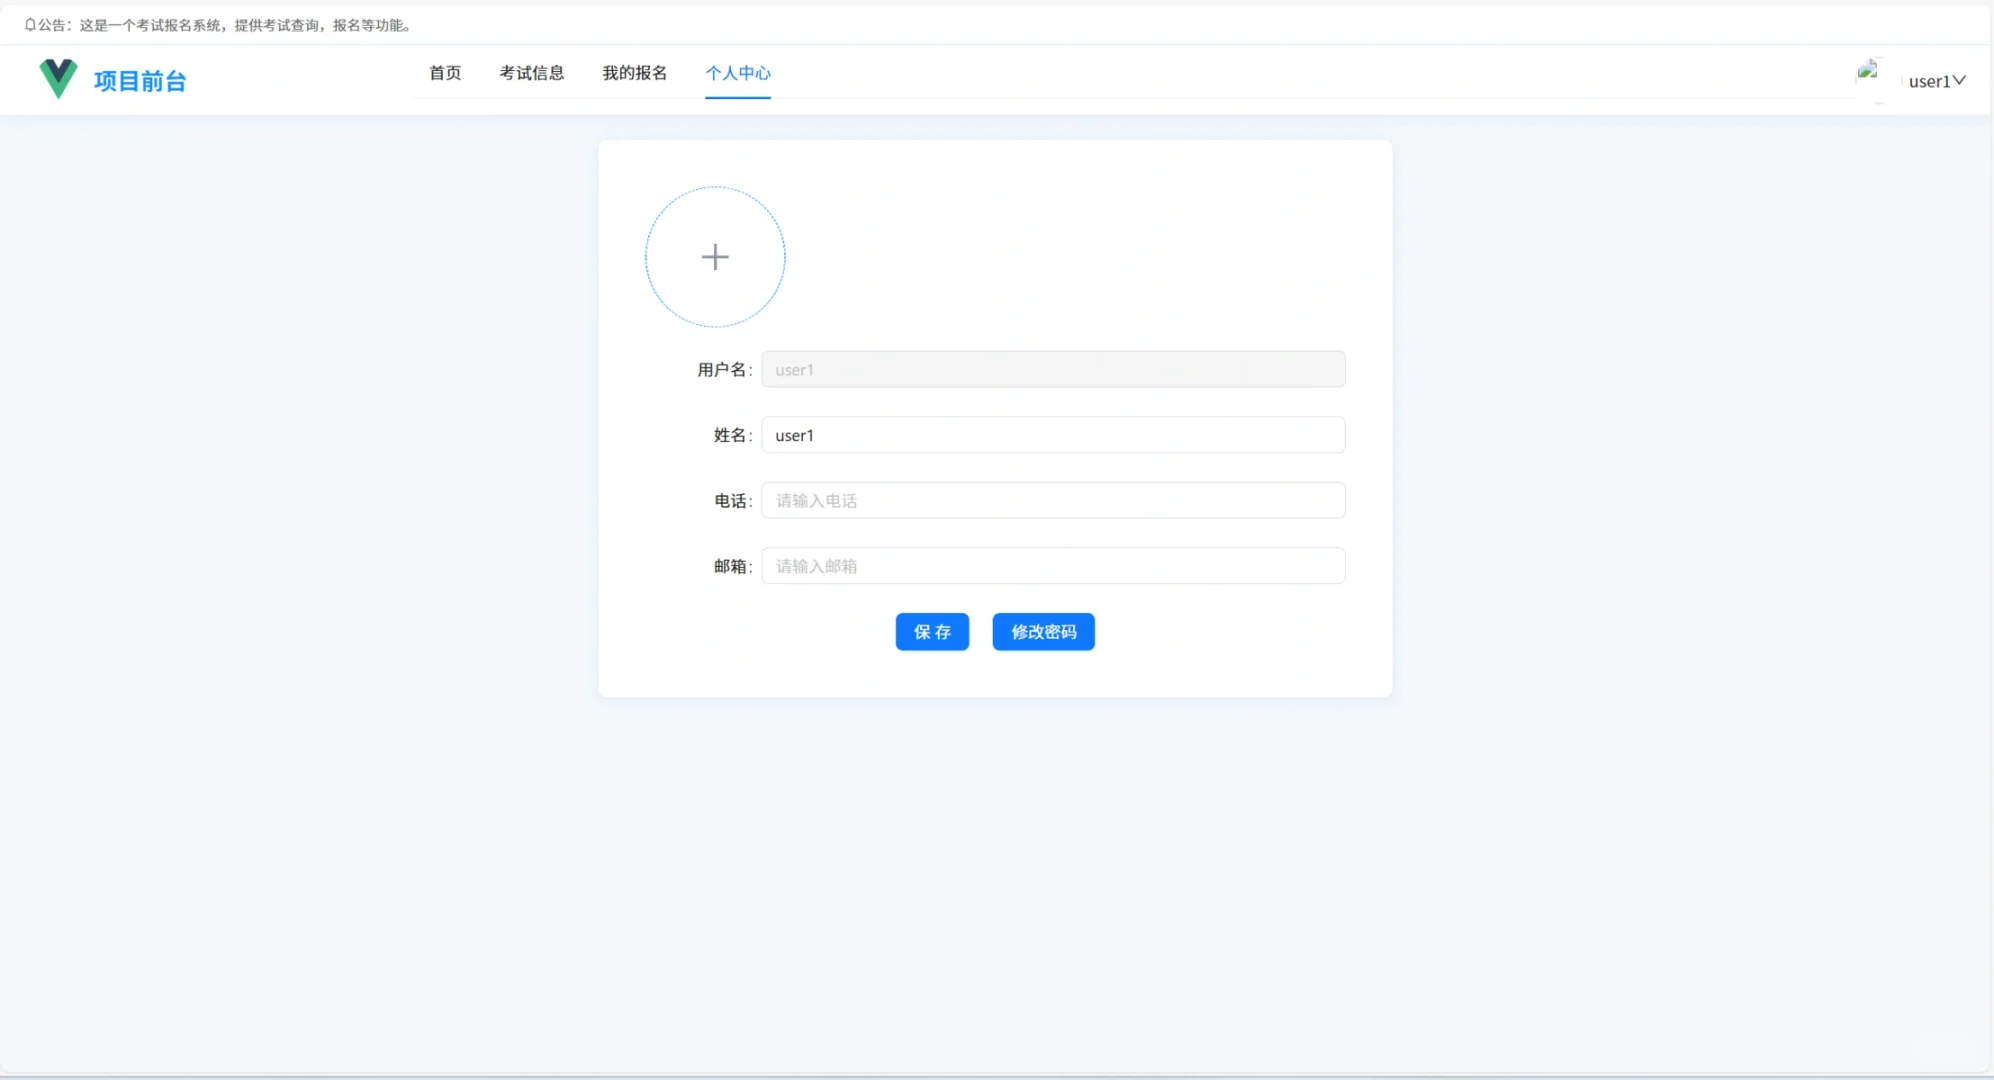The image size is (1994, 1080).
Task: Open the user1 account dropdown
Action: [x=1930, y=81]
